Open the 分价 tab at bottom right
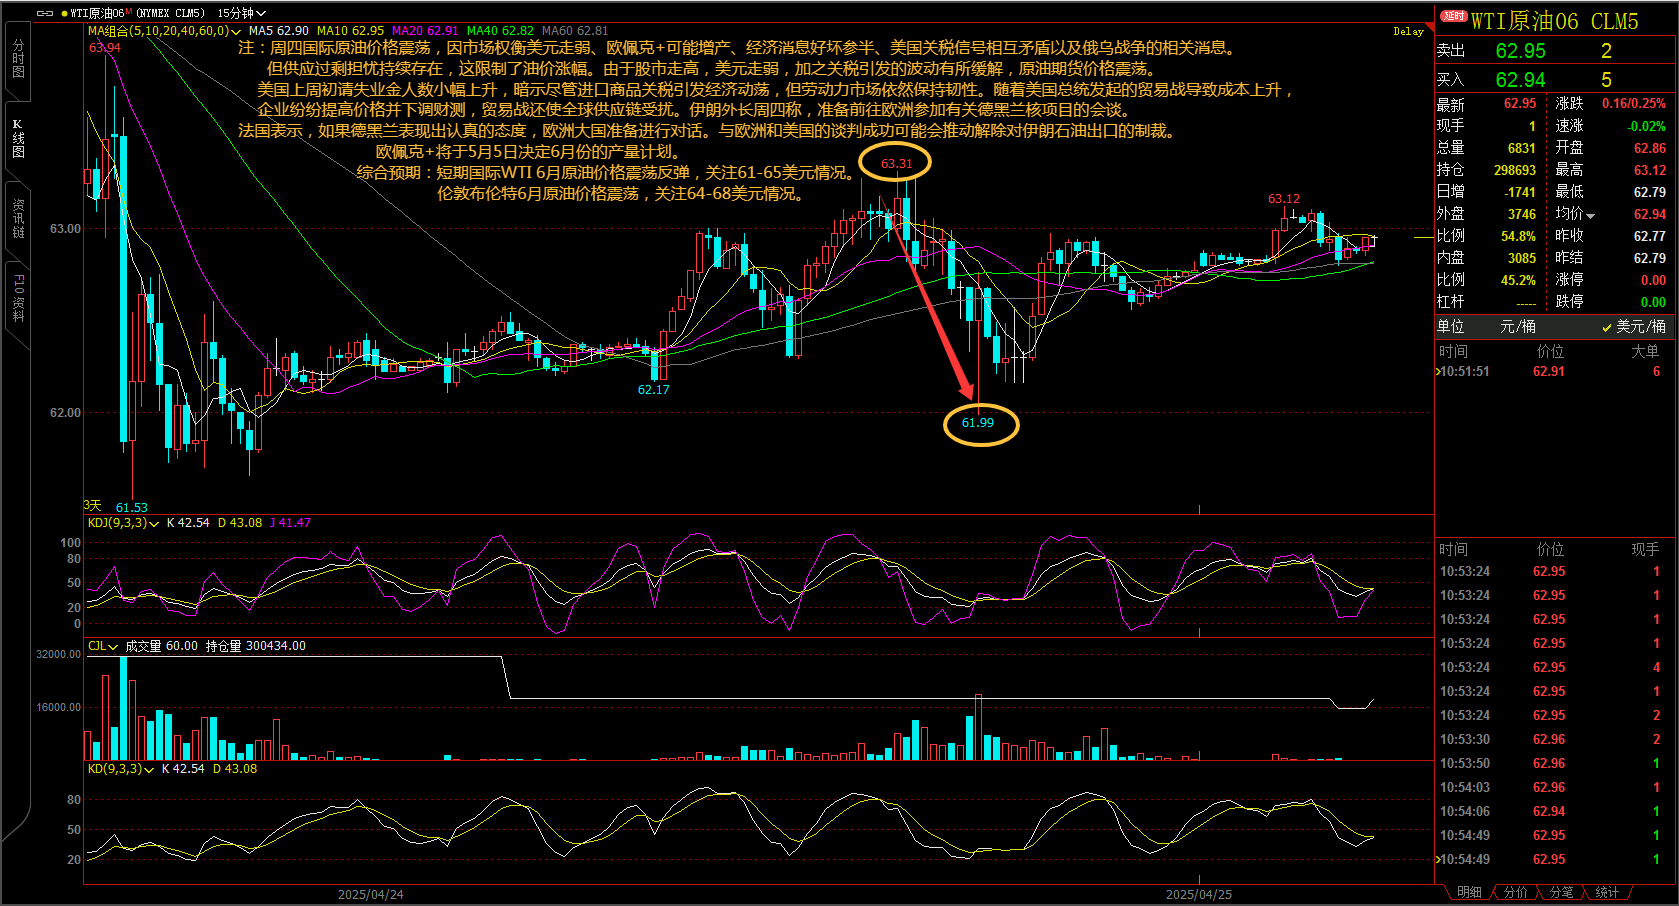Image resolution: width=1679 pixels, height=906 pixels. 1515,892
